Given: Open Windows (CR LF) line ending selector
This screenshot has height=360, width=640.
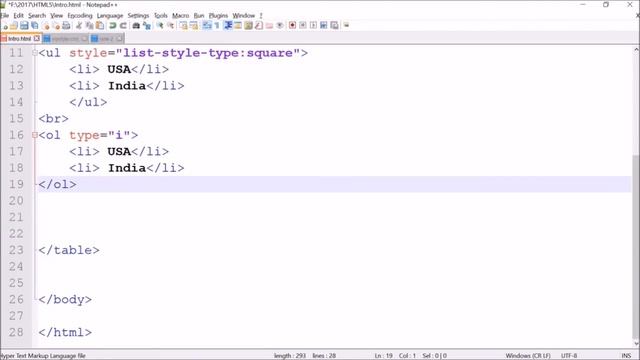Looking at the screenshot, I should [x=528, y=356].
